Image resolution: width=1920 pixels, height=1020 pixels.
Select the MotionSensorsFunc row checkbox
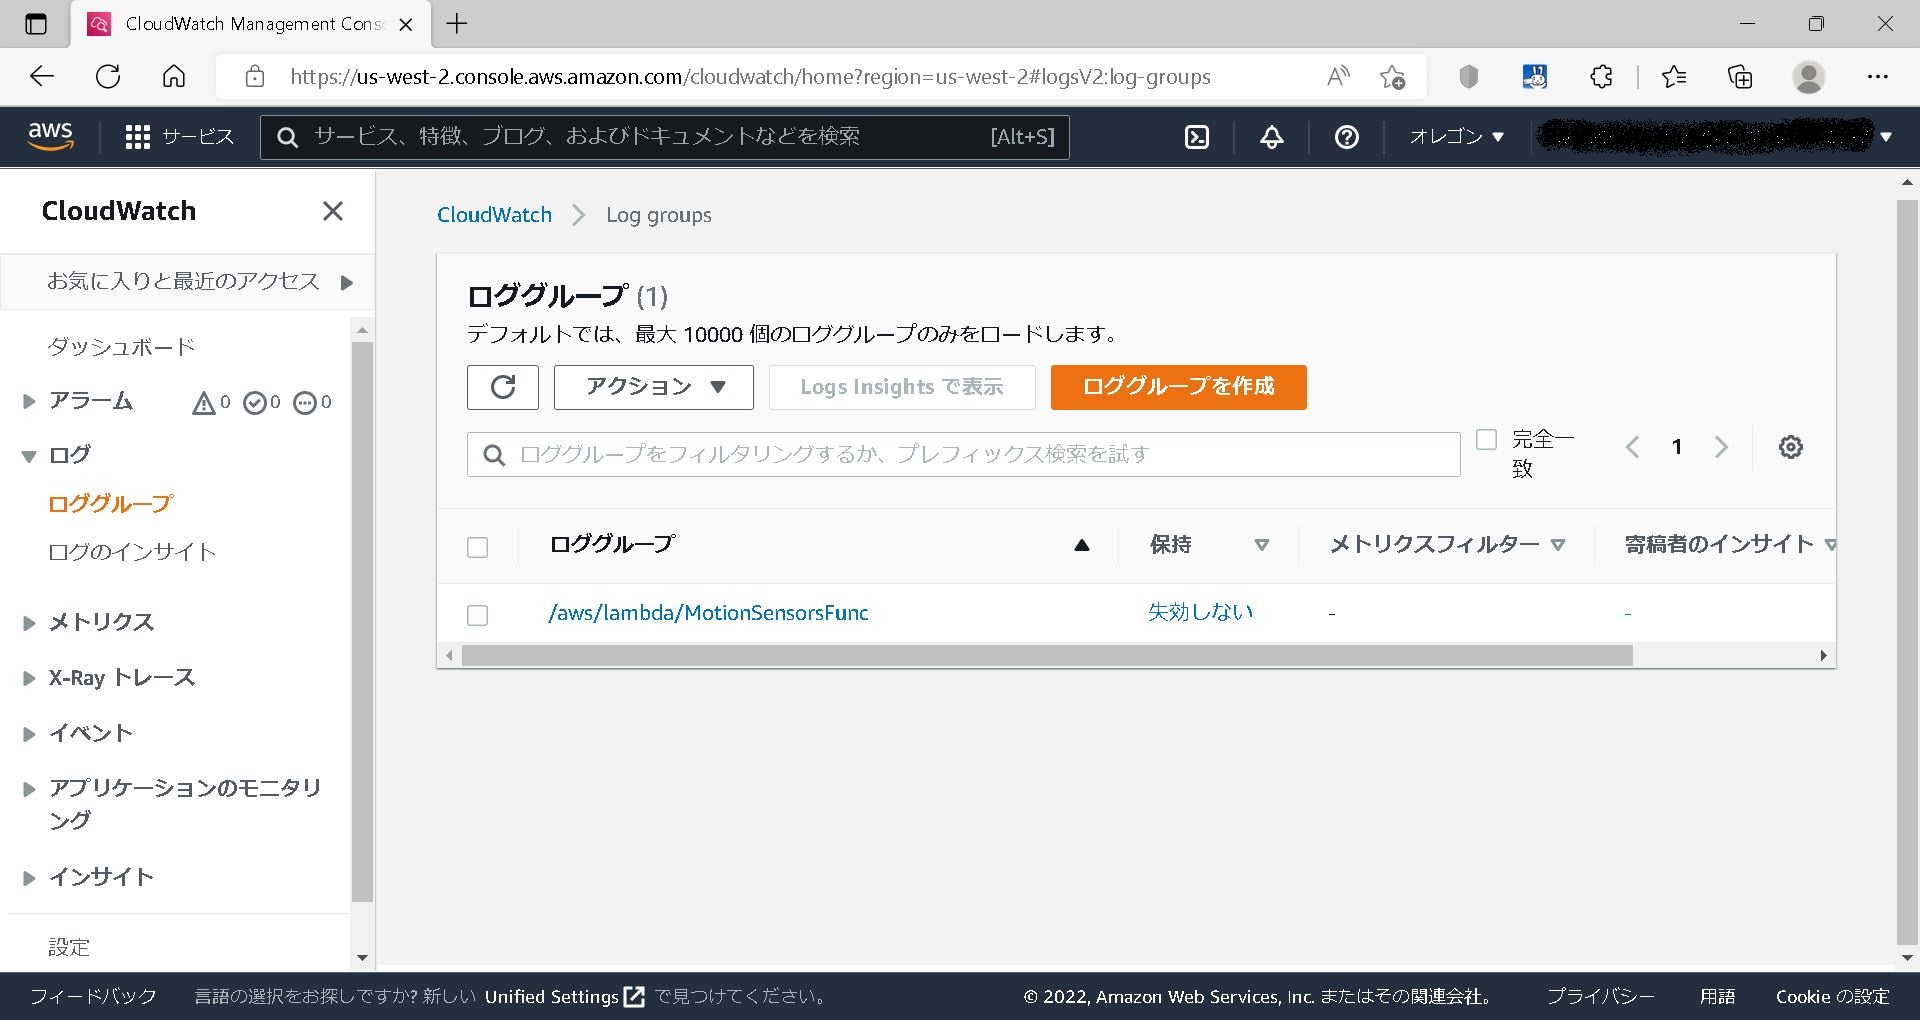coord(478,615)
